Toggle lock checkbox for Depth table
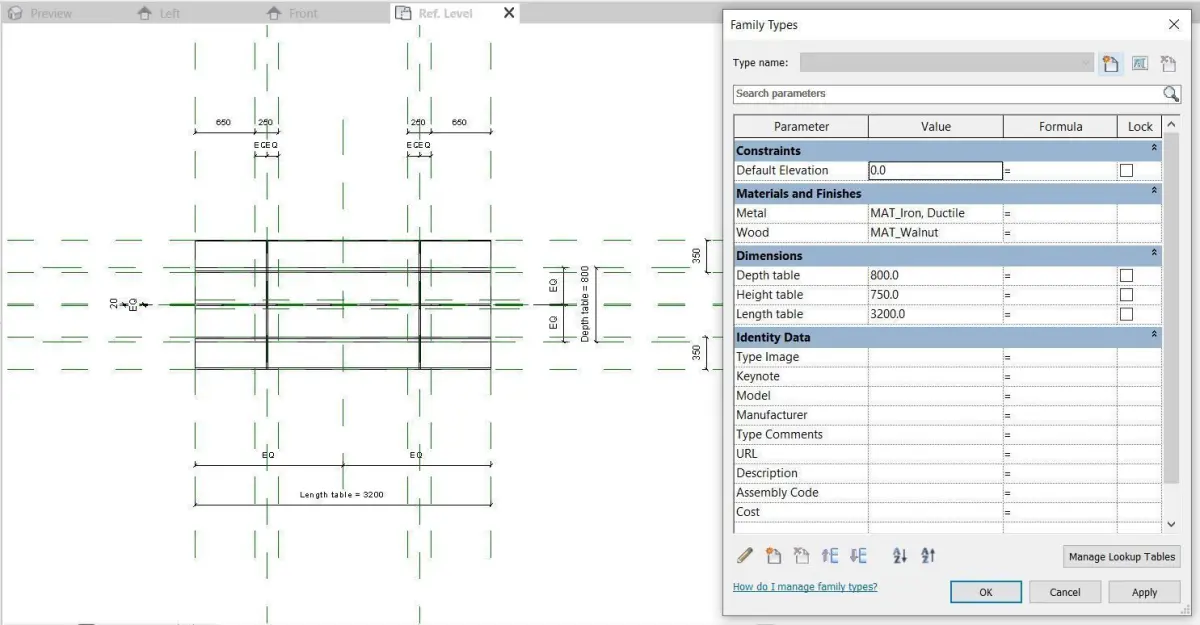 coord(1127,275)
